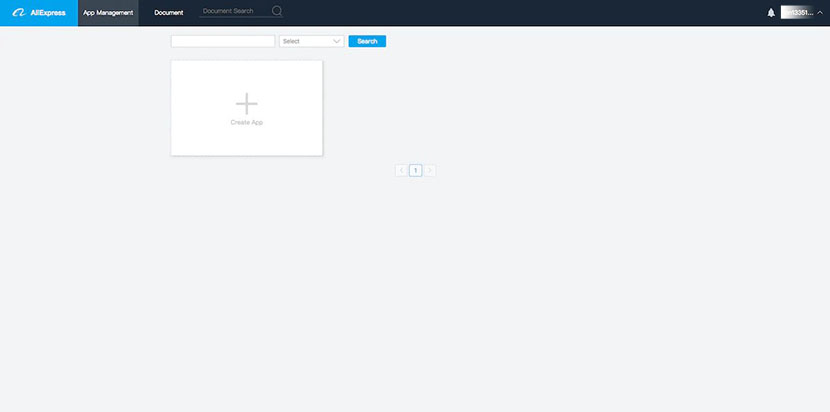Click the magnifier icon beside Document Search
This screenshot has height=412, width=830.
pyautogui.click(x=277, y=12)
